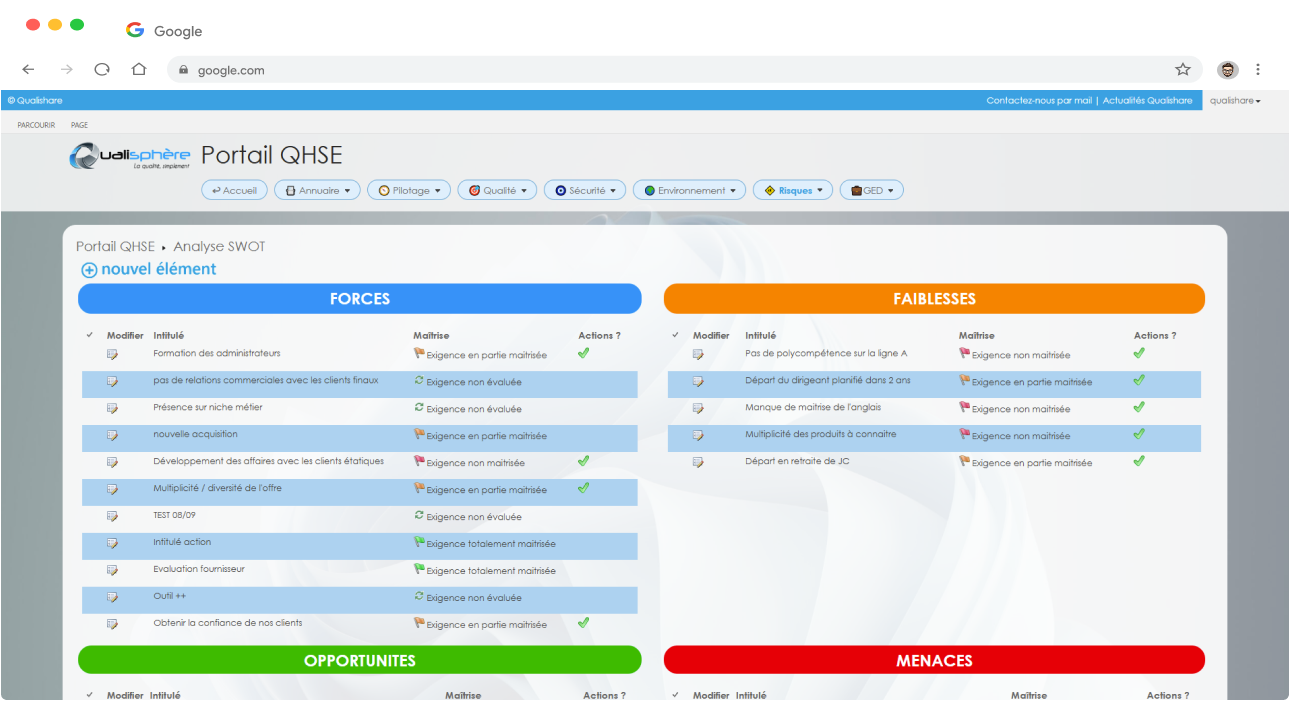
Task: Click the plus icon beside nouvel élément
Action: click(x=89, y=270)
